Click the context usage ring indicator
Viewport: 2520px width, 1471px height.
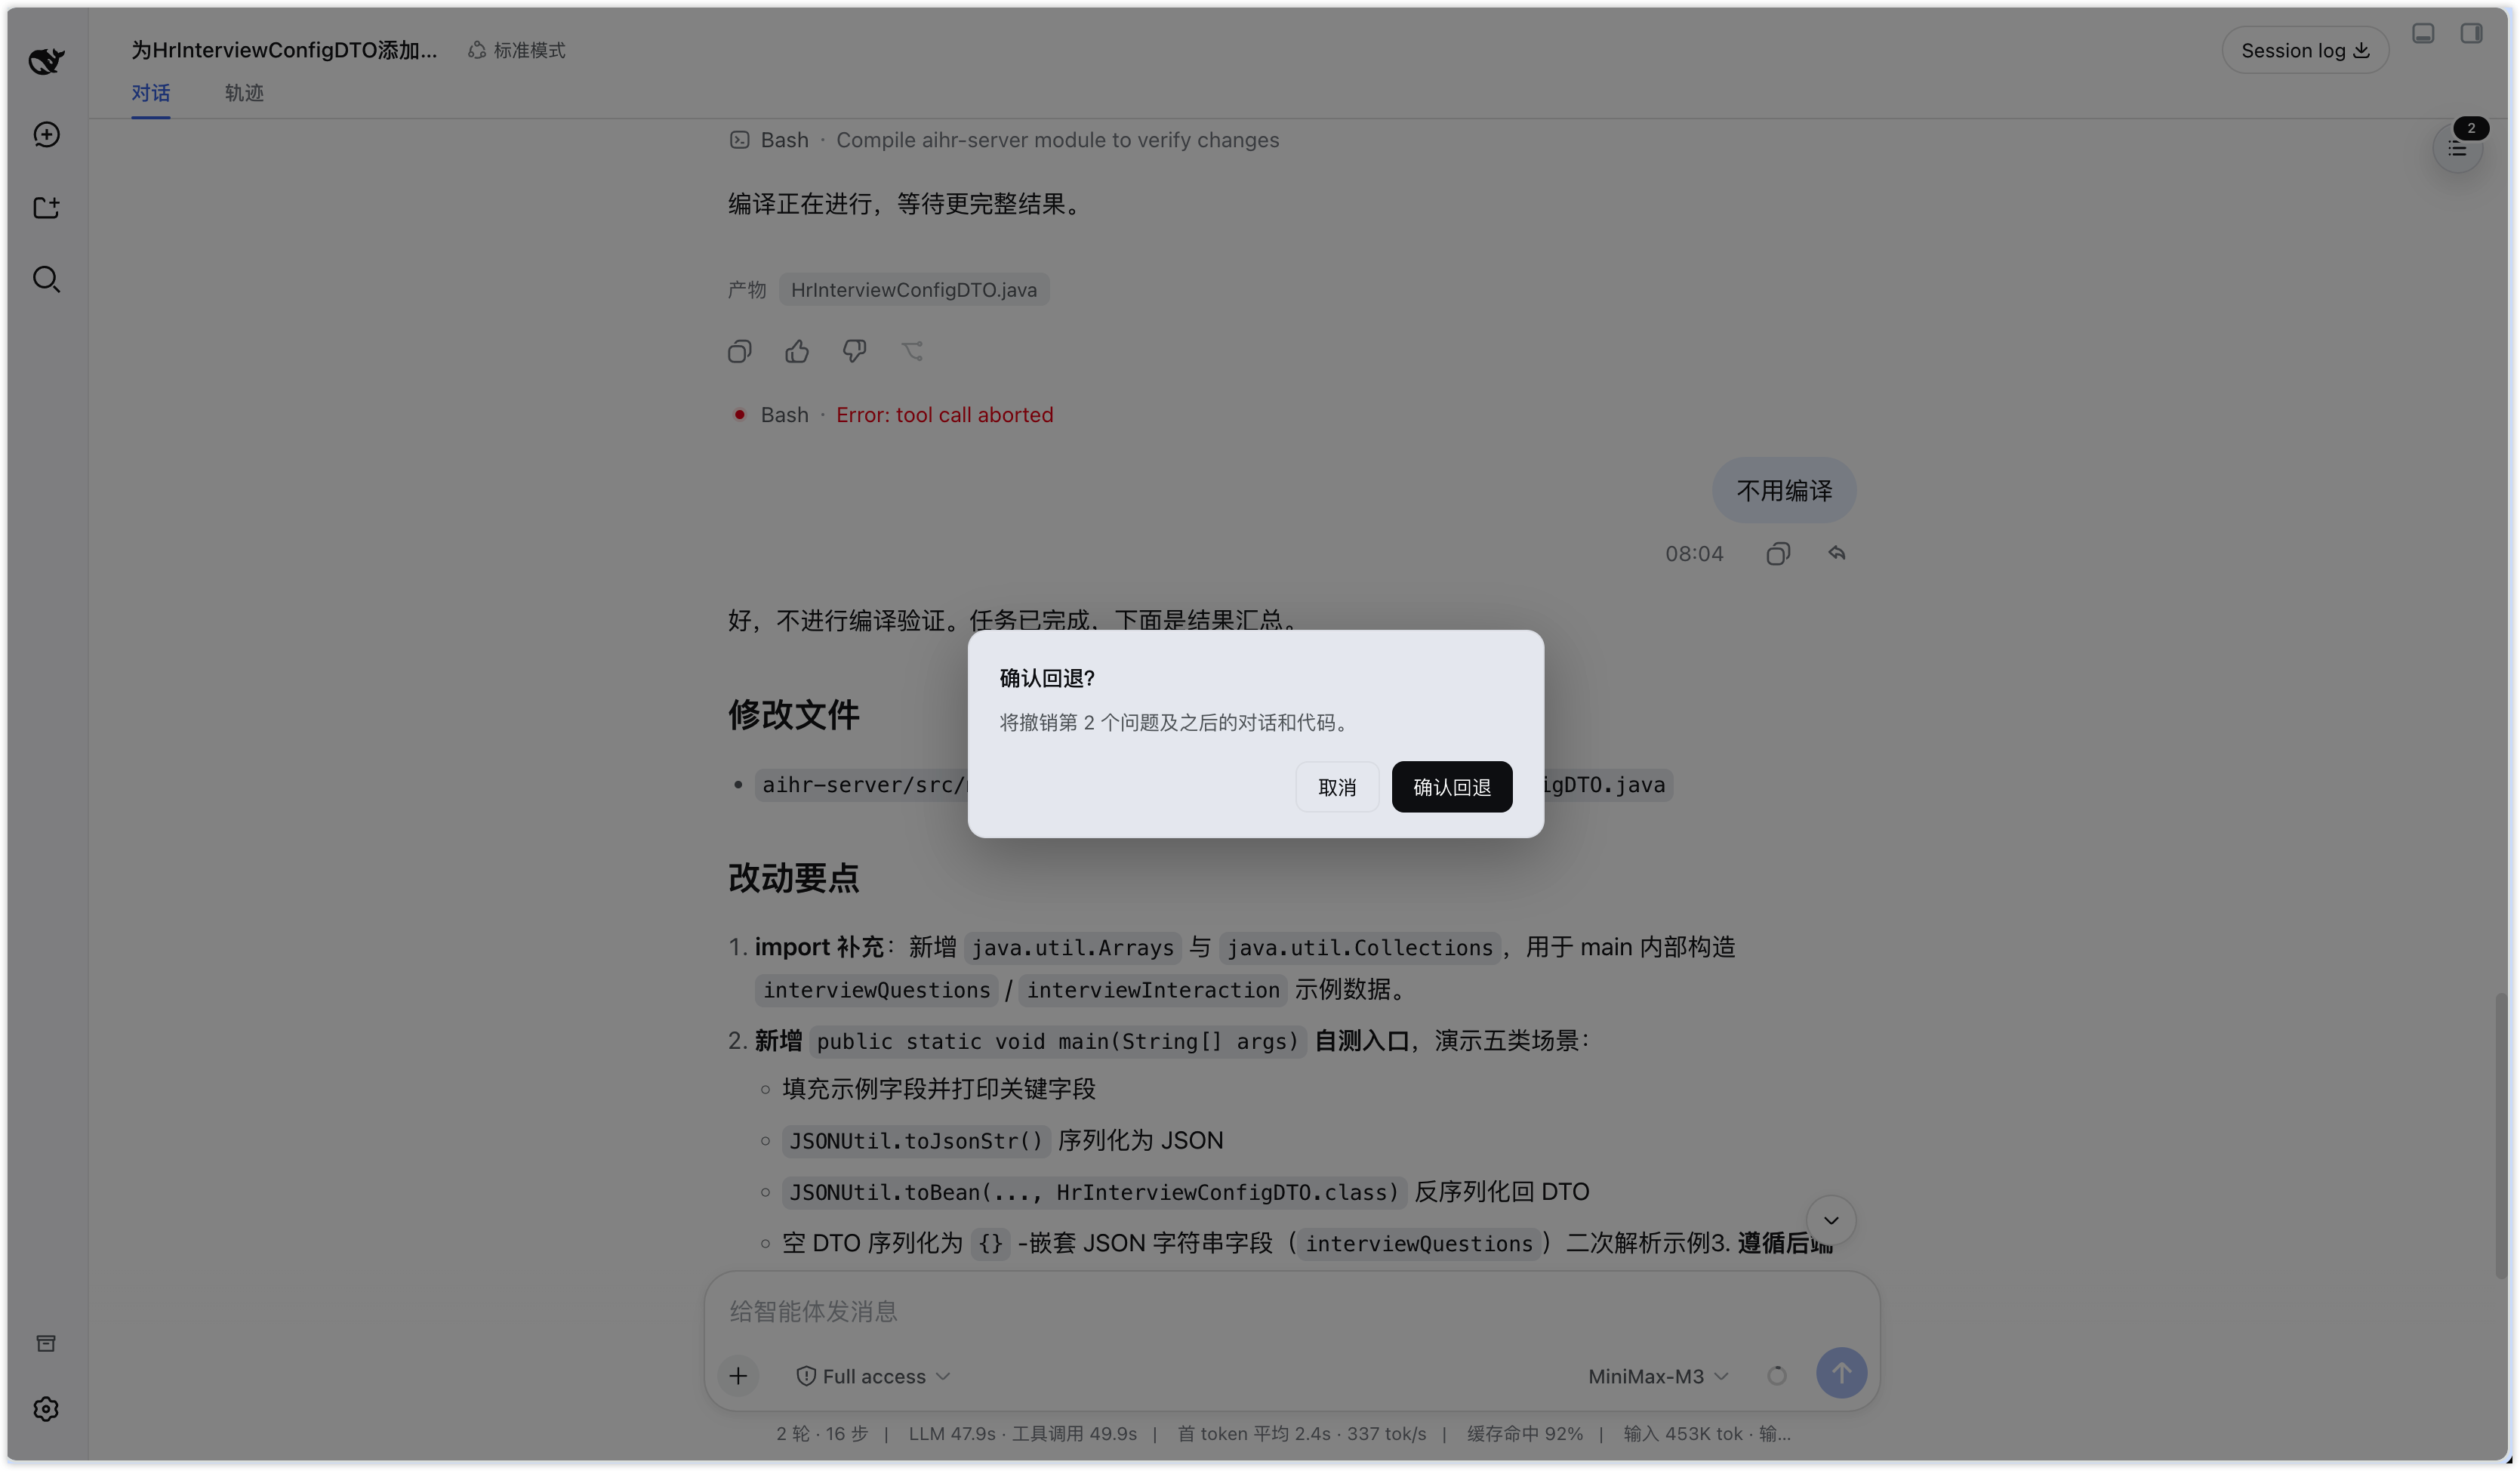tap(1776, 1376)
